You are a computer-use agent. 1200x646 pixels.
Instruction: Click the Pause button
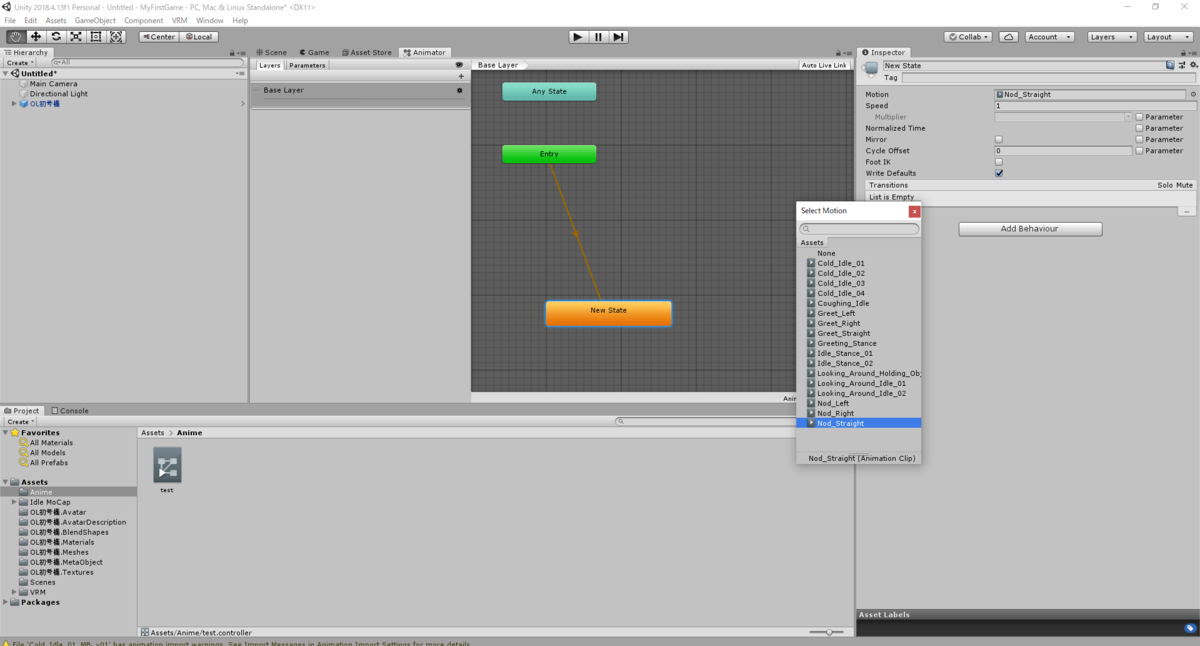[x=598, y=37]
